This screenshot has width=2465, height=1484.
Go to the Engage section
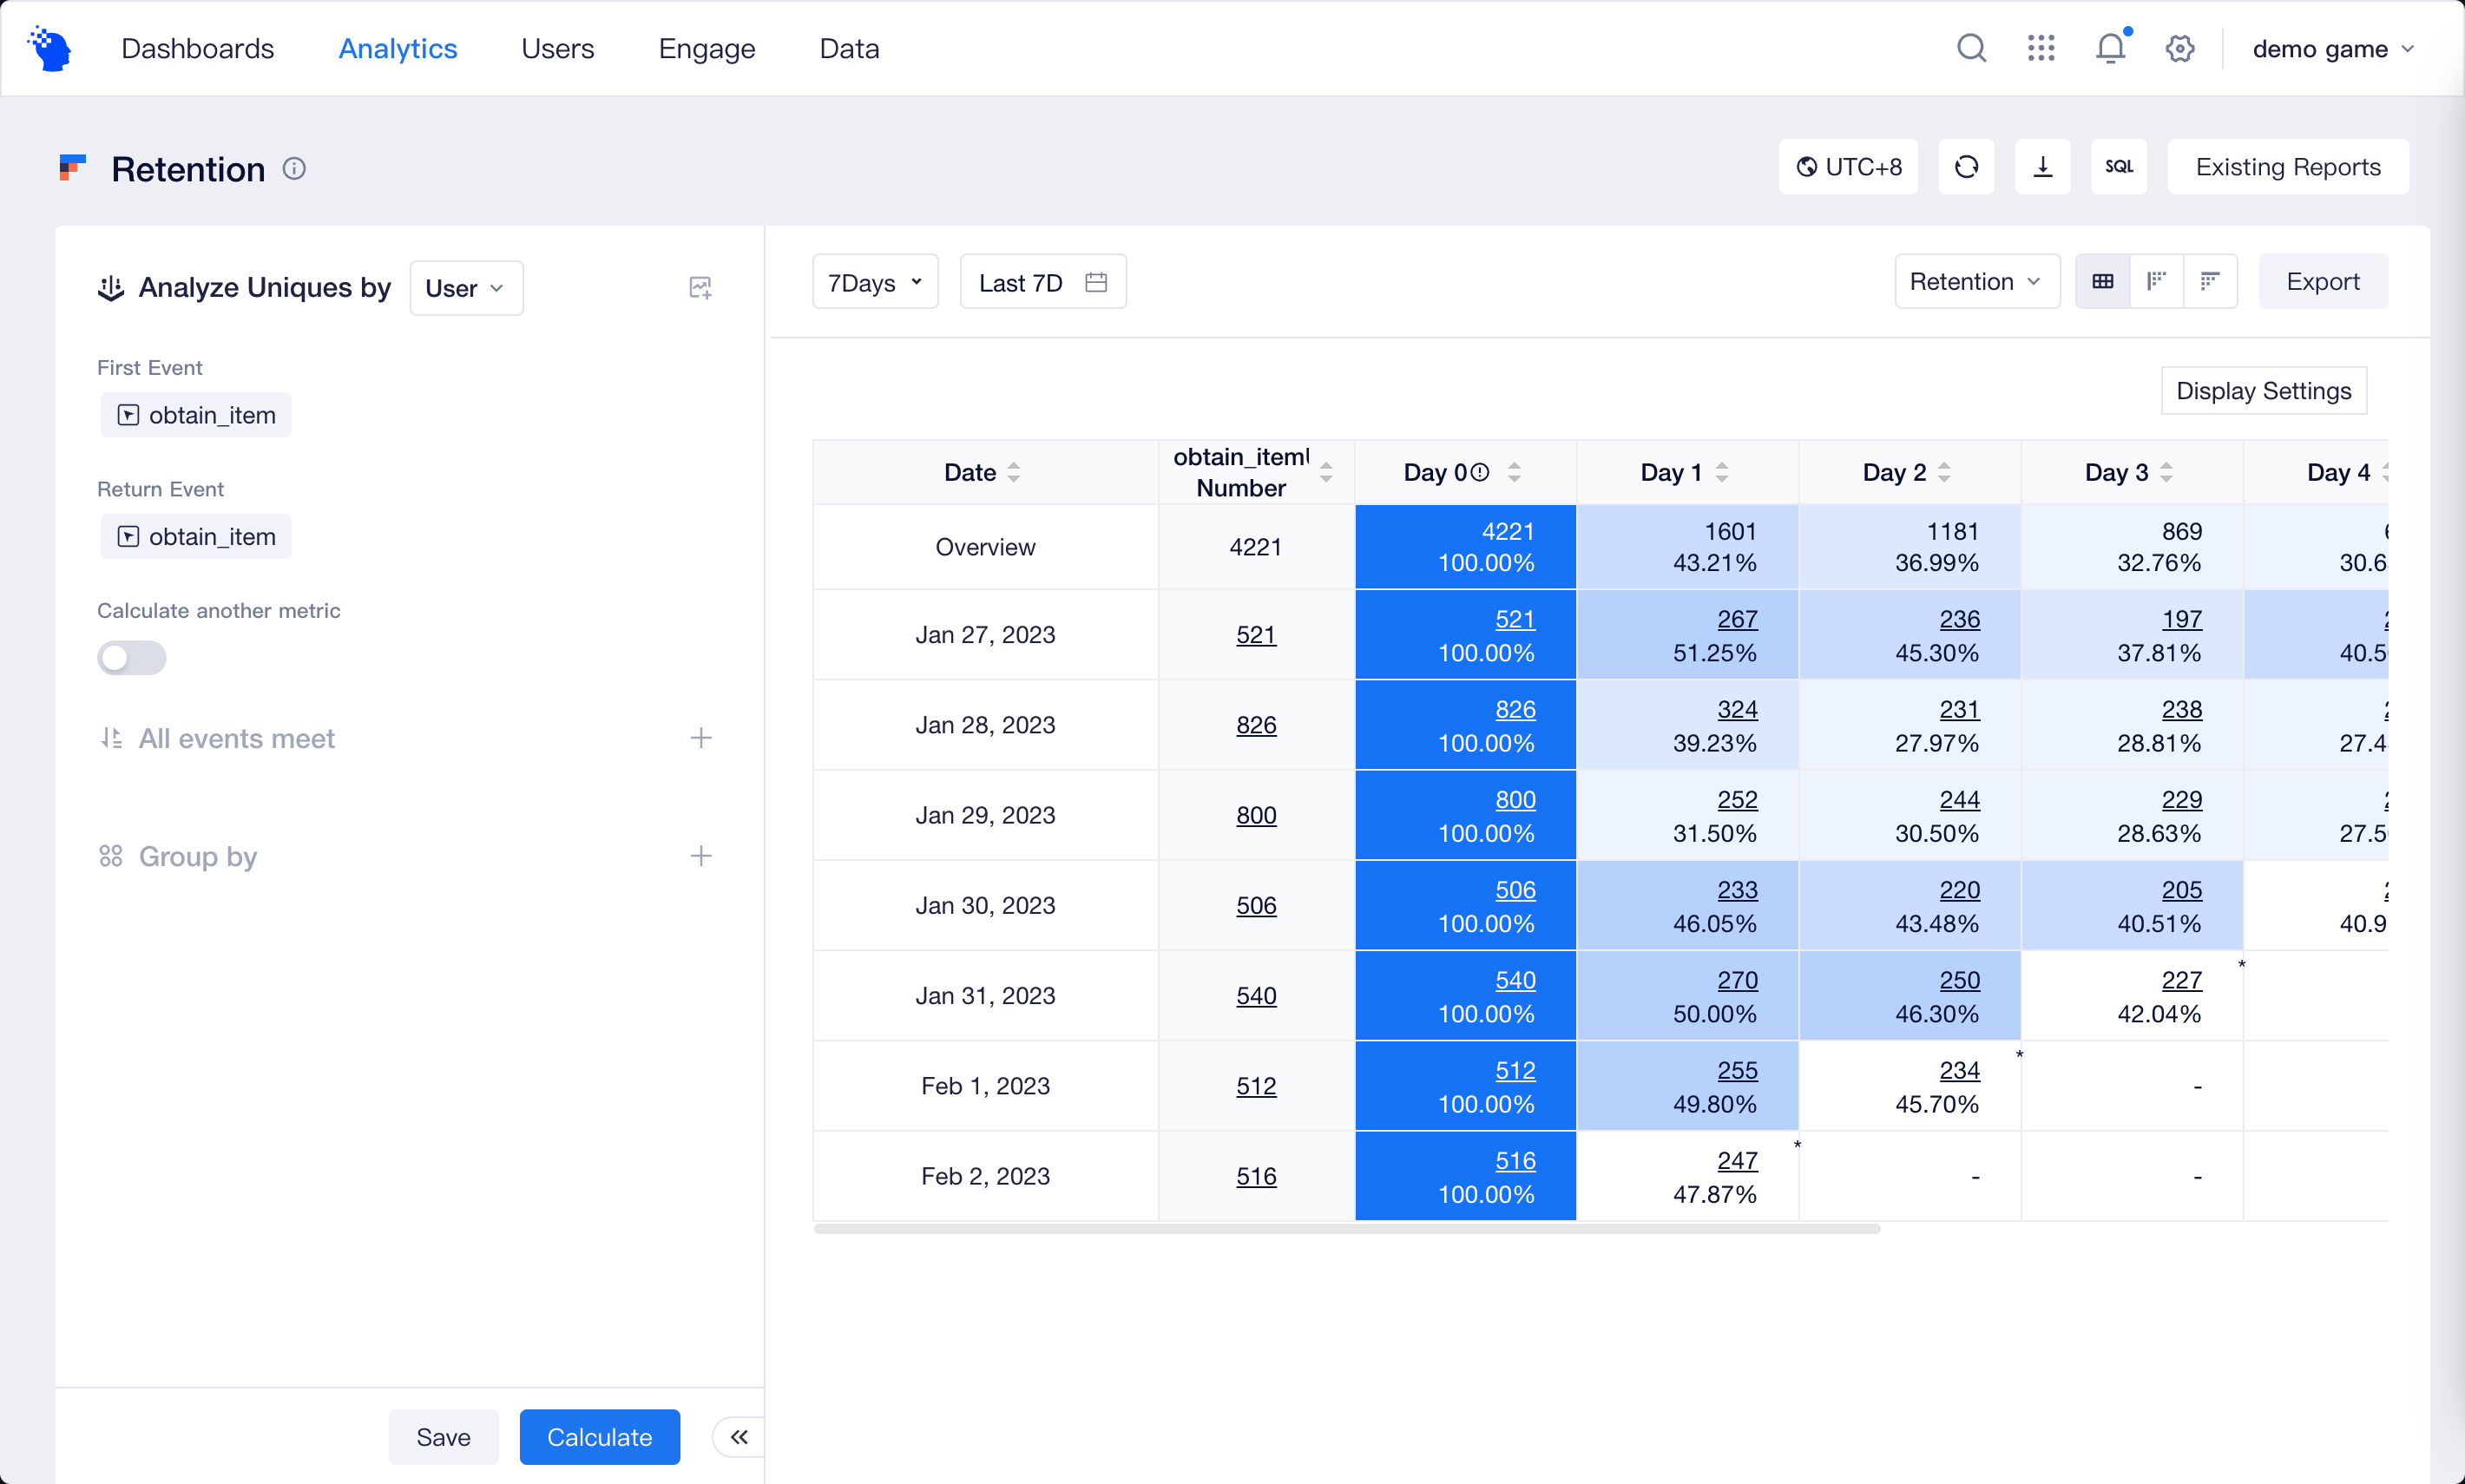[706, 47]
